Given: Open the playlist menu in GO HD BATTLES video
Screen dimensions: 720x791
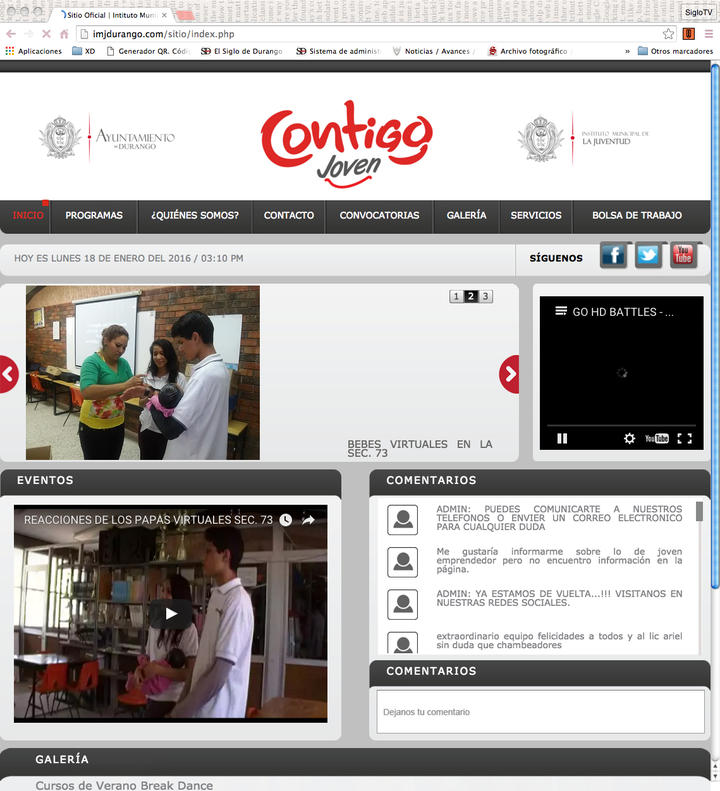Looking at the screenshot, I should (561, 311).
